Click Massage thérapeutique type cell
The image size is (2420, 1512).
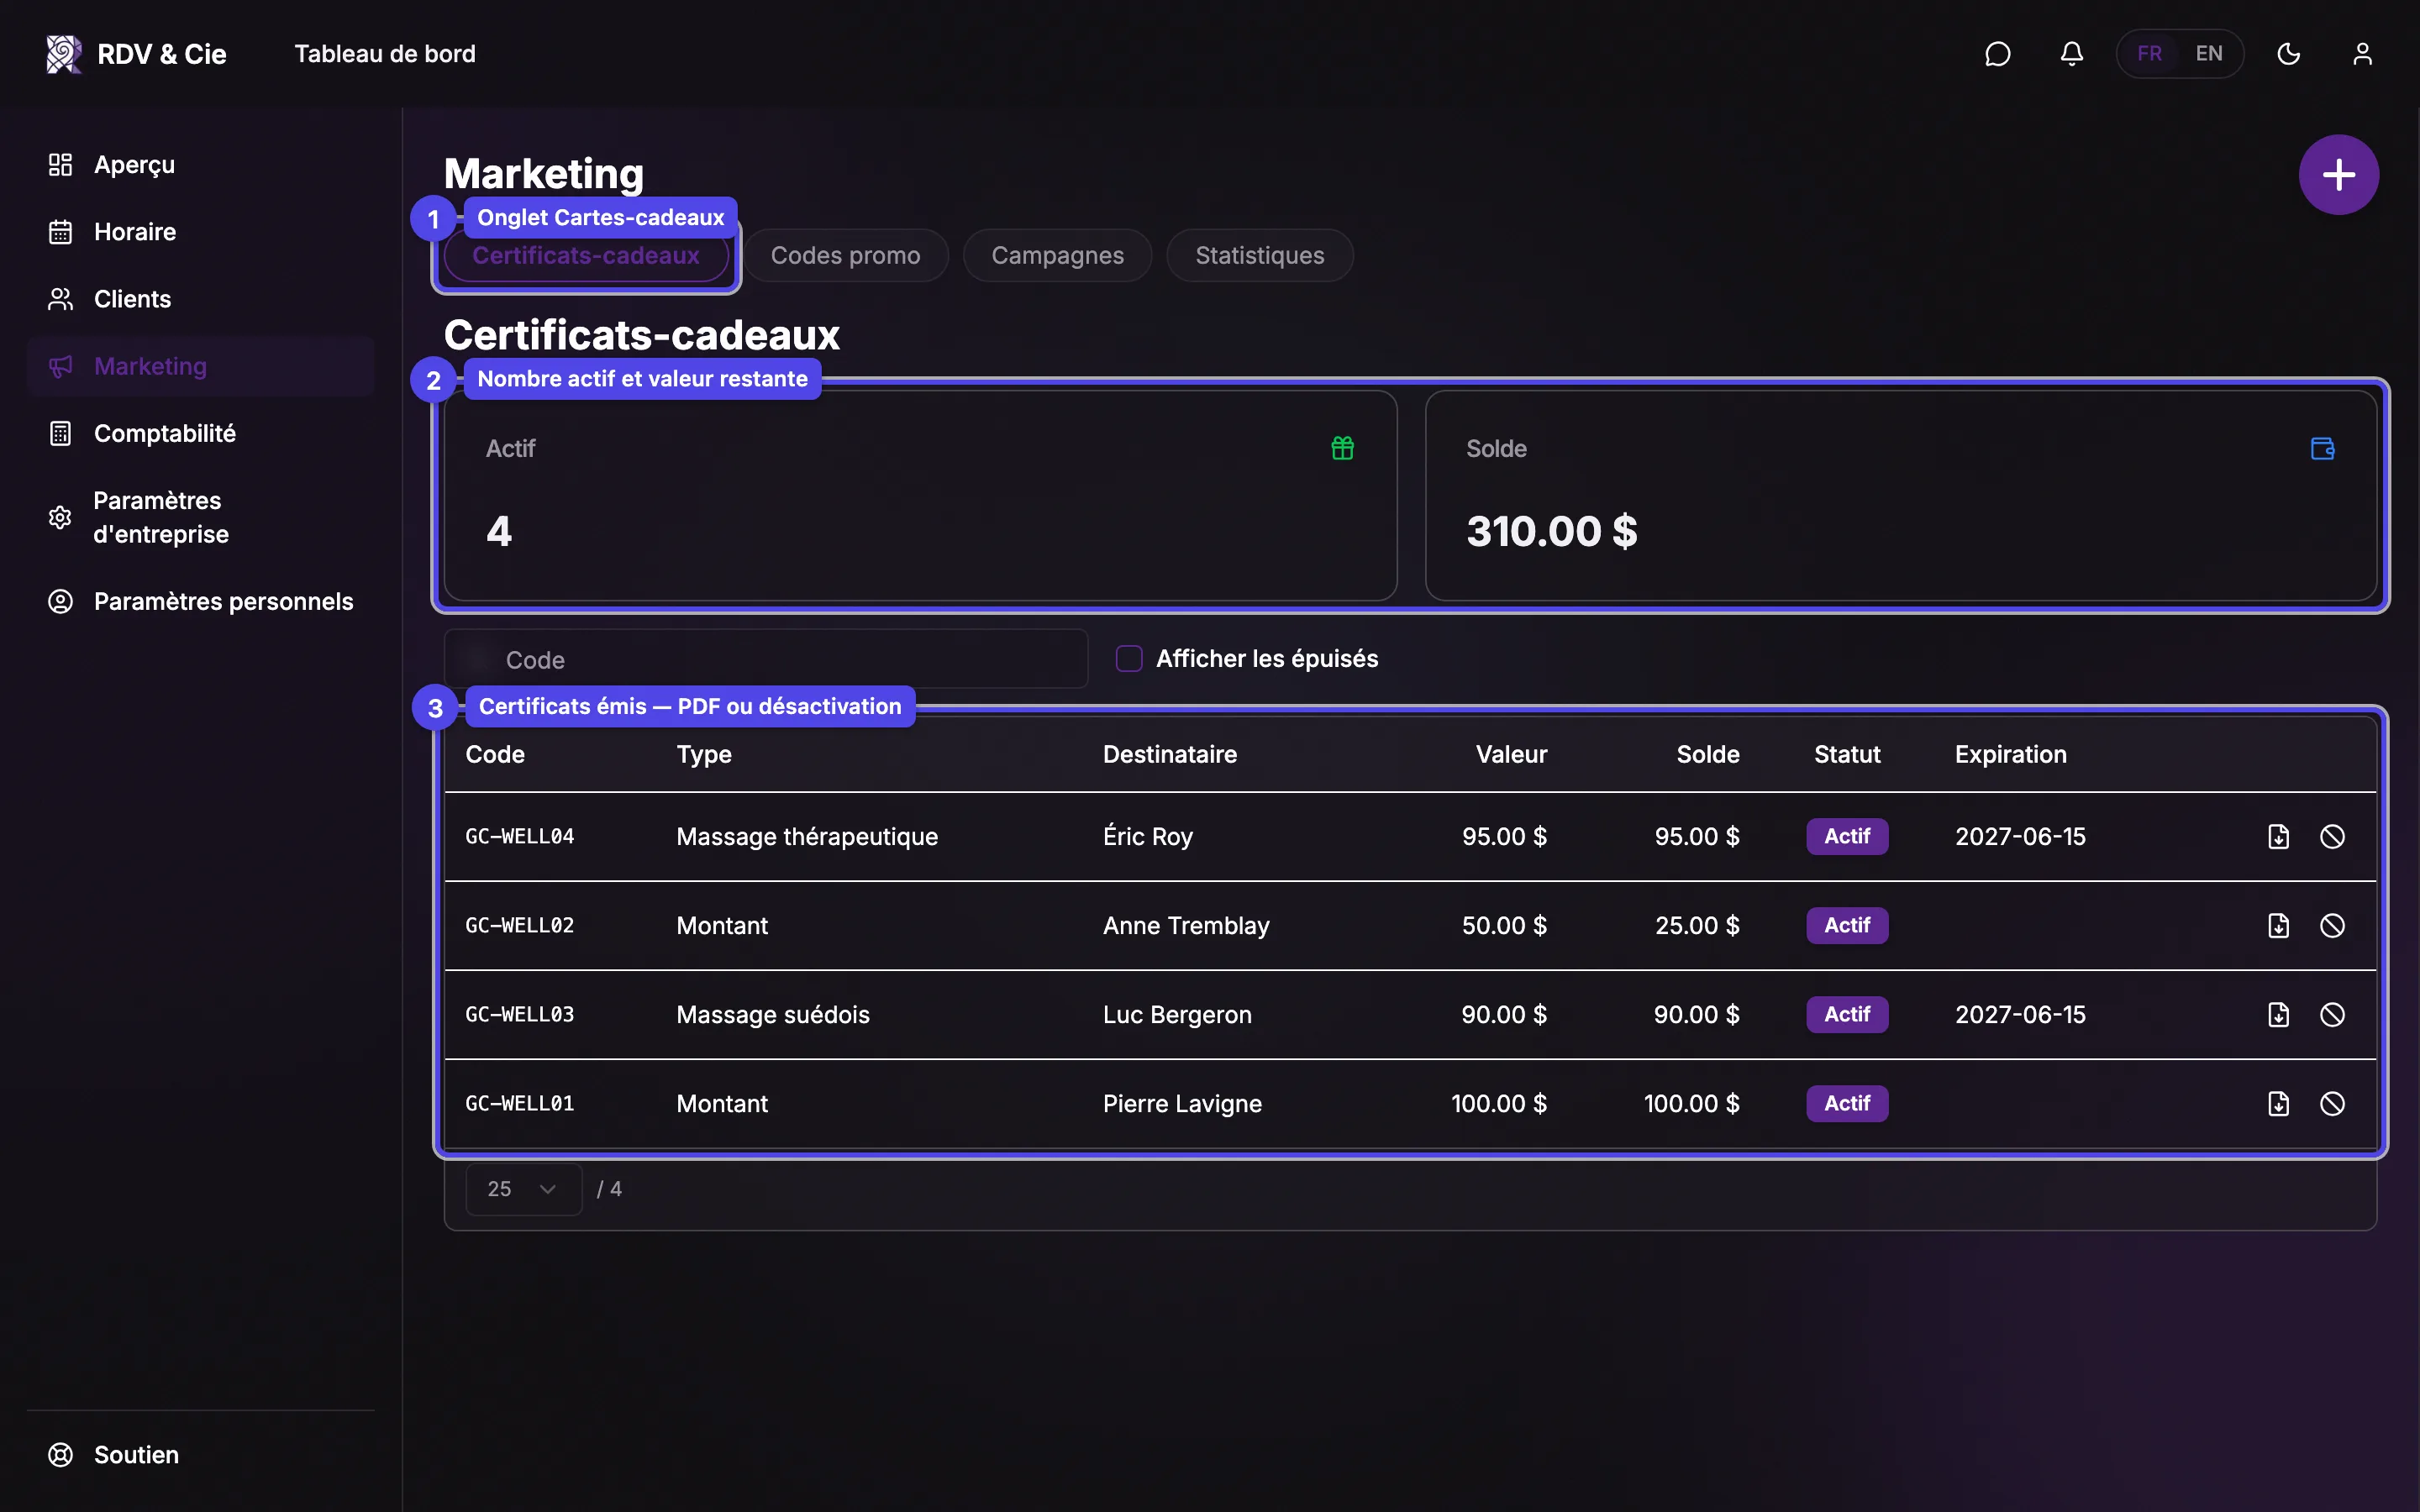[807, 837]
